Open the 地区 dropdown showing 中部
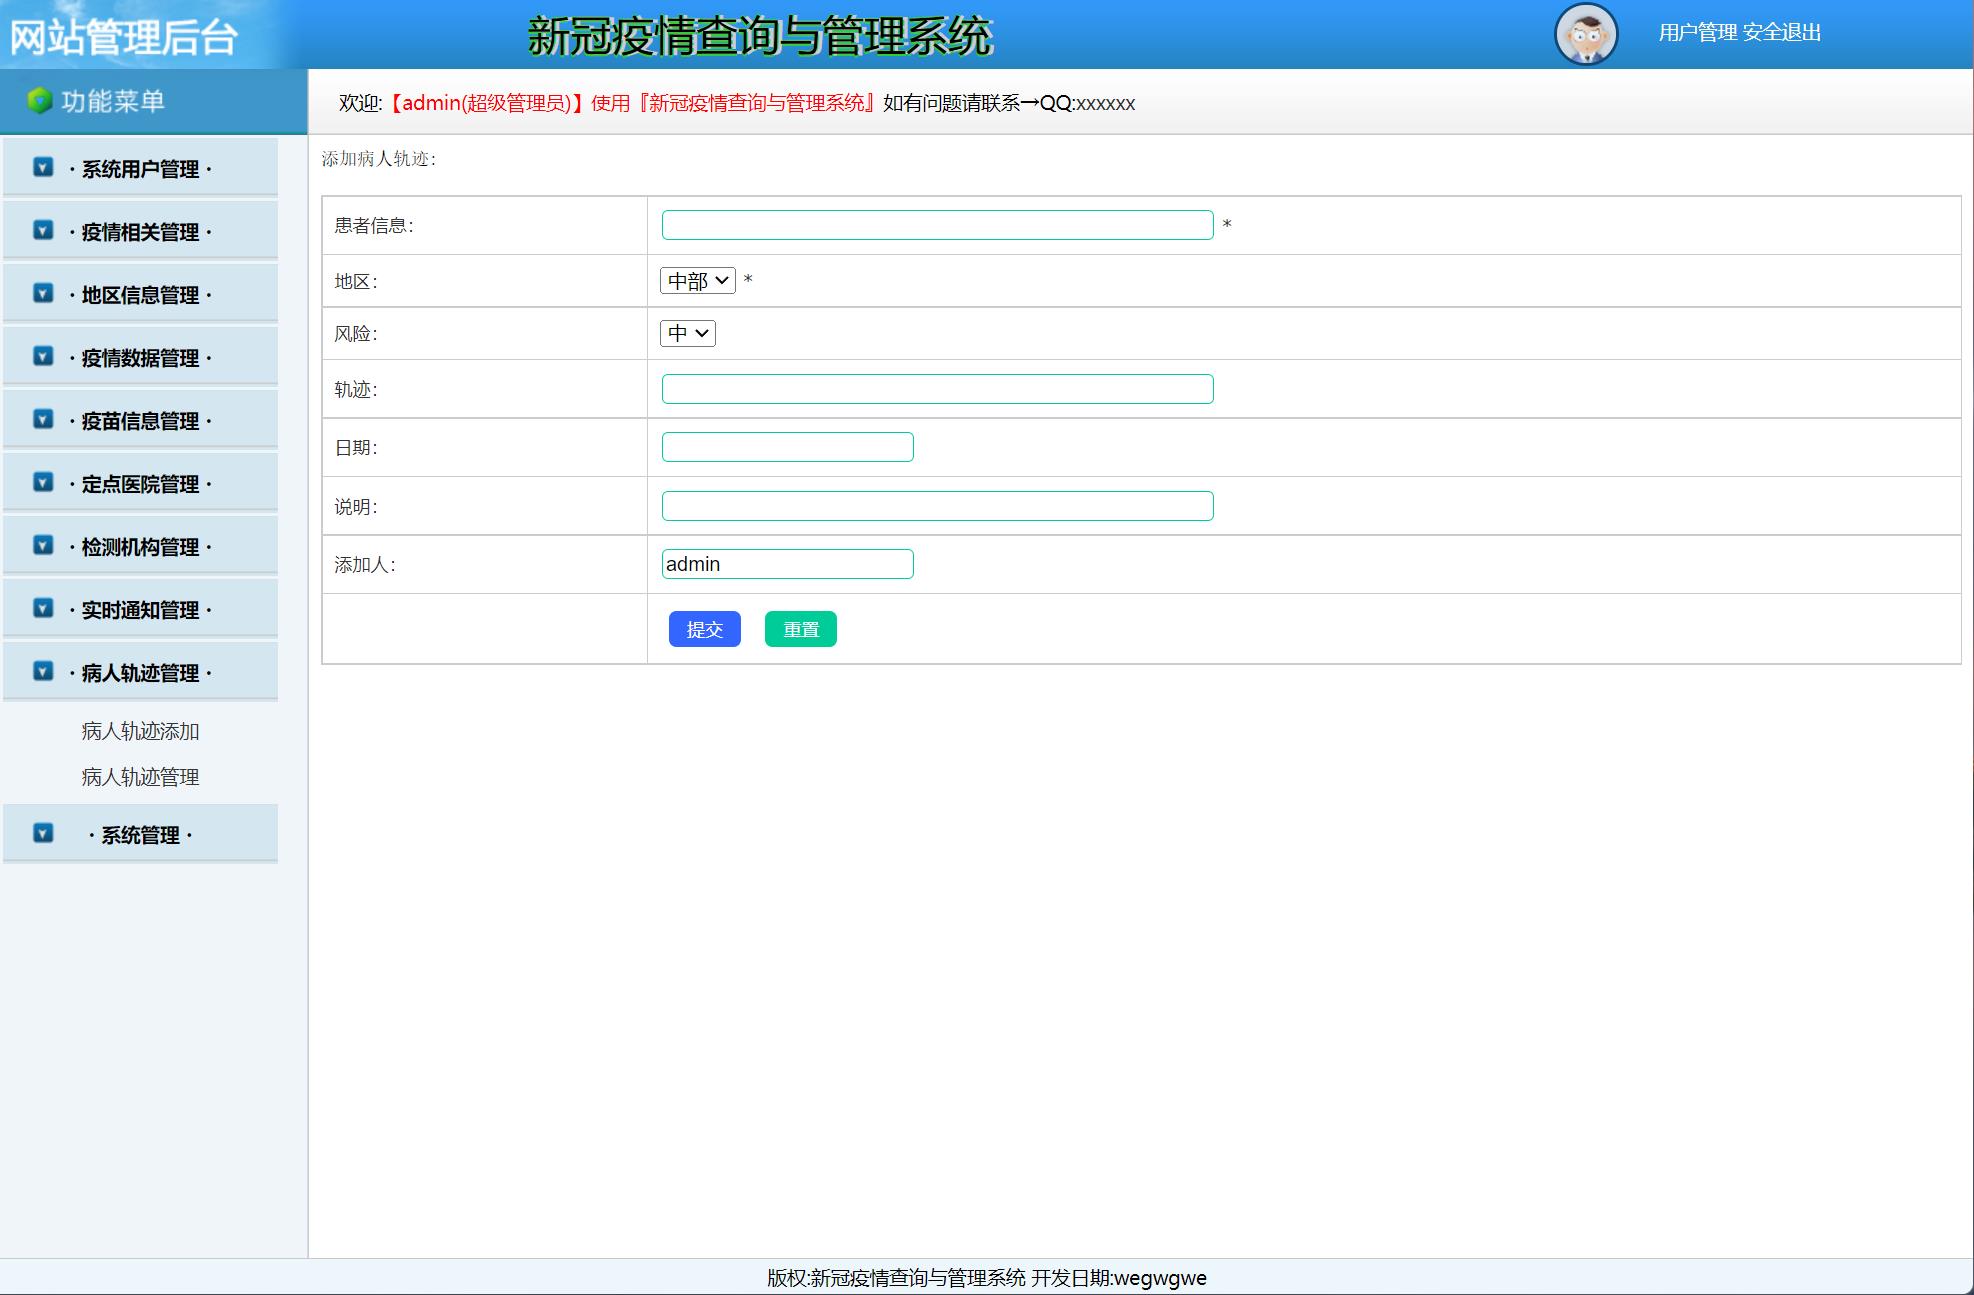 [x=697, y=281]
